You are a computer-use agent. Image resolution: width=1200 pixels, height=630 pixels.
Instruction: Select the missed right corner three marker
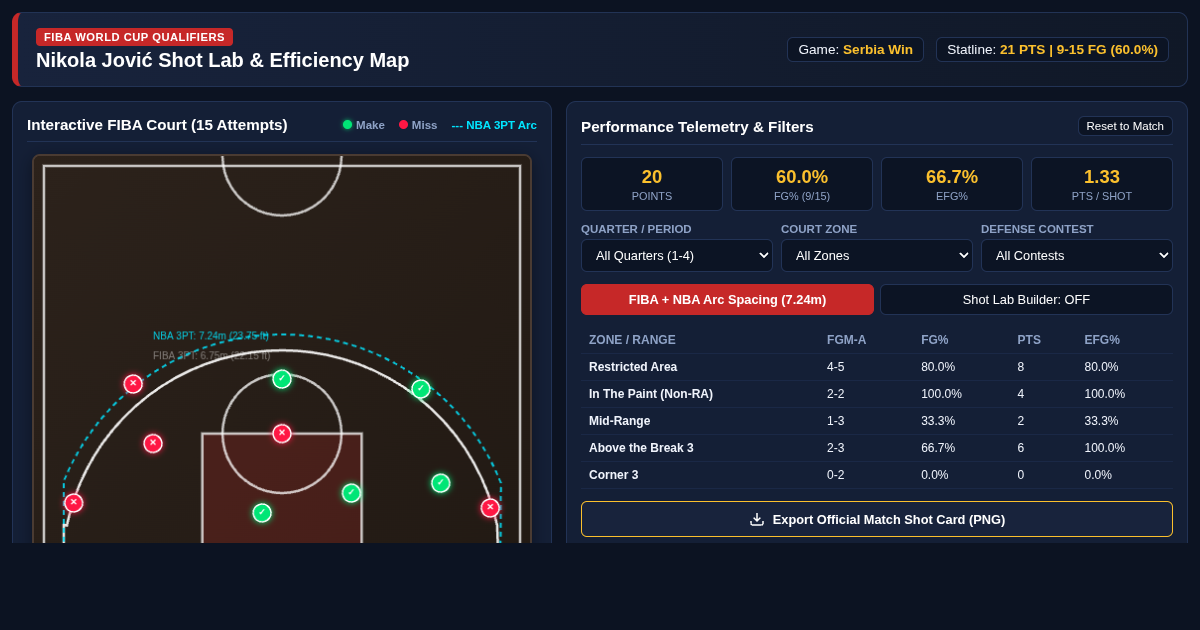(x=490, y=508)
